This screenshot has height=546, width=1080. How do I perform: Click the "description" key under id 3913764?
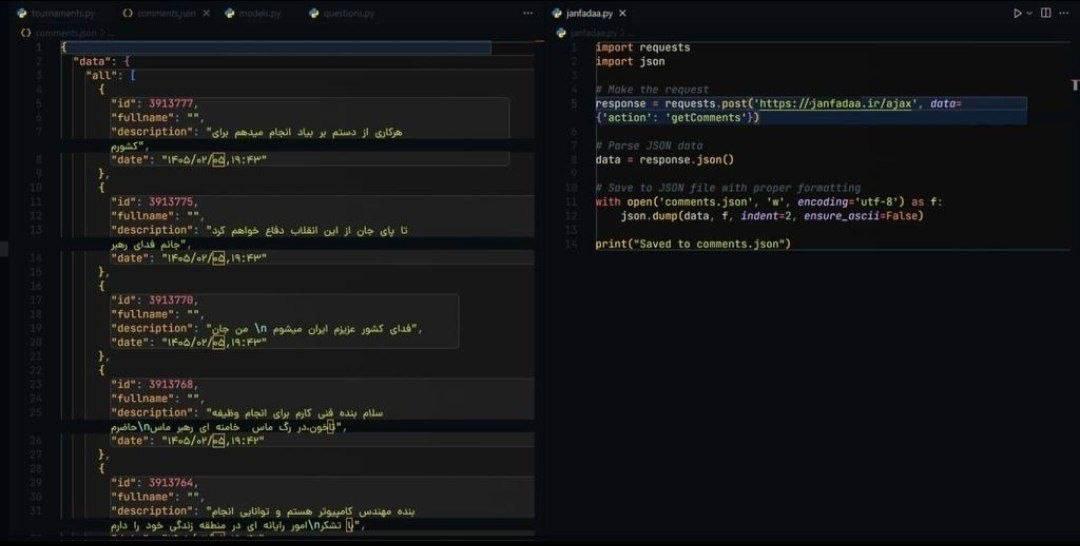[154, 511]
